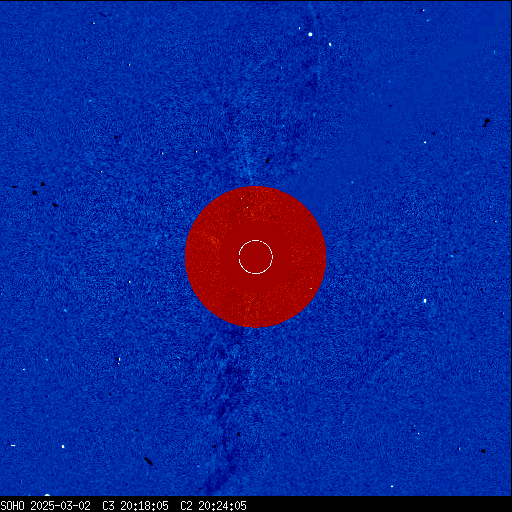Click the dark blob in the upper right

487,121
